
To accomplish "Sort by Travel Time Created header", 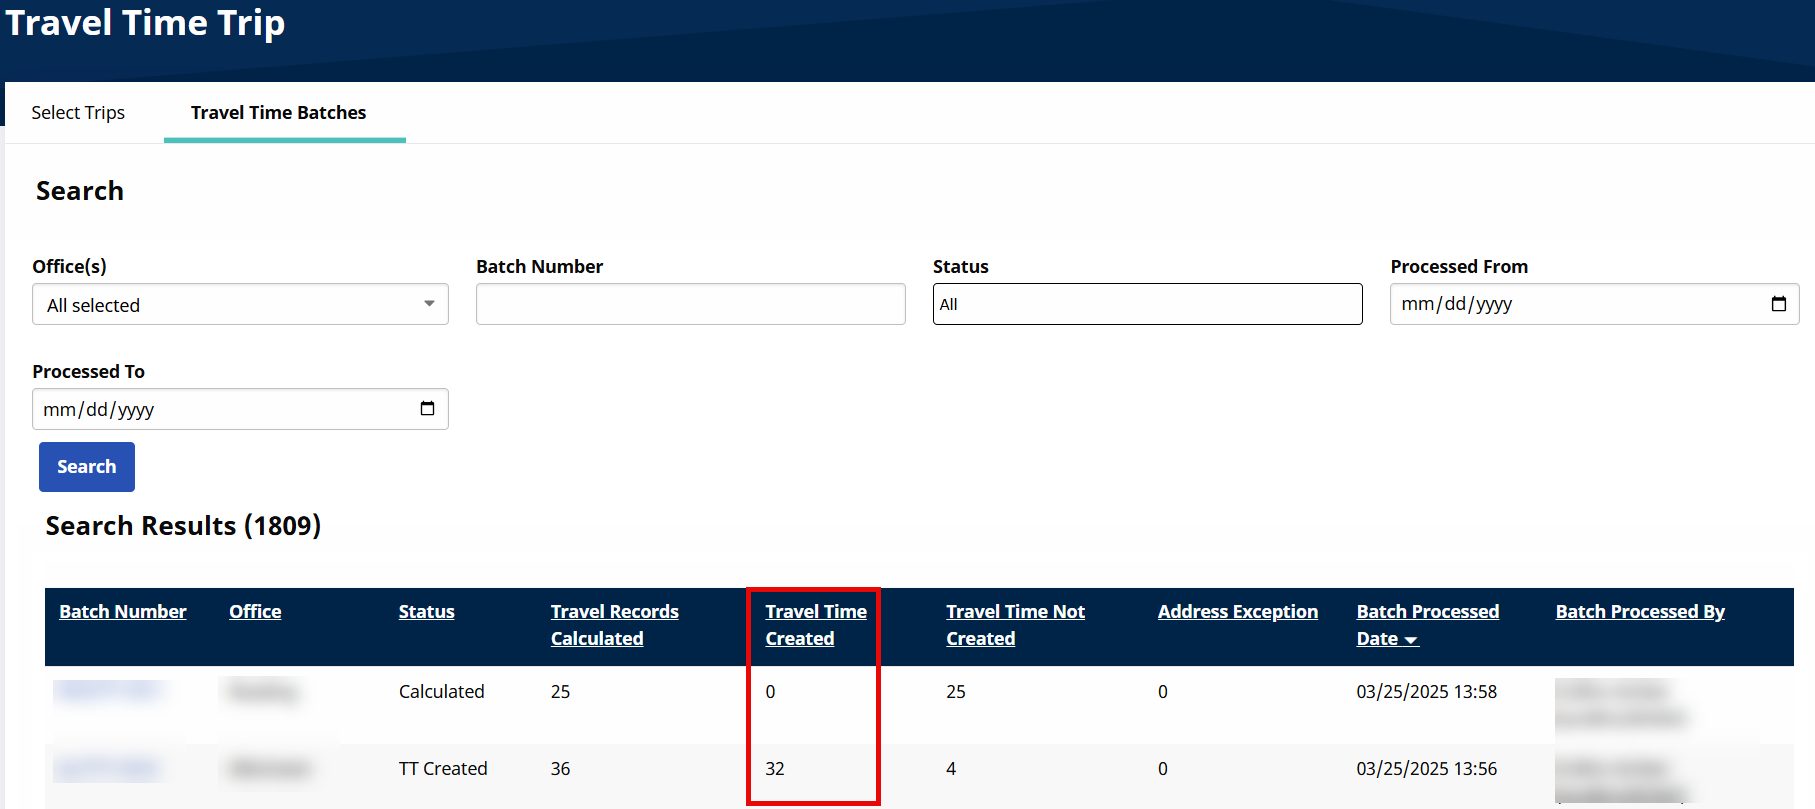I will 815,625.
